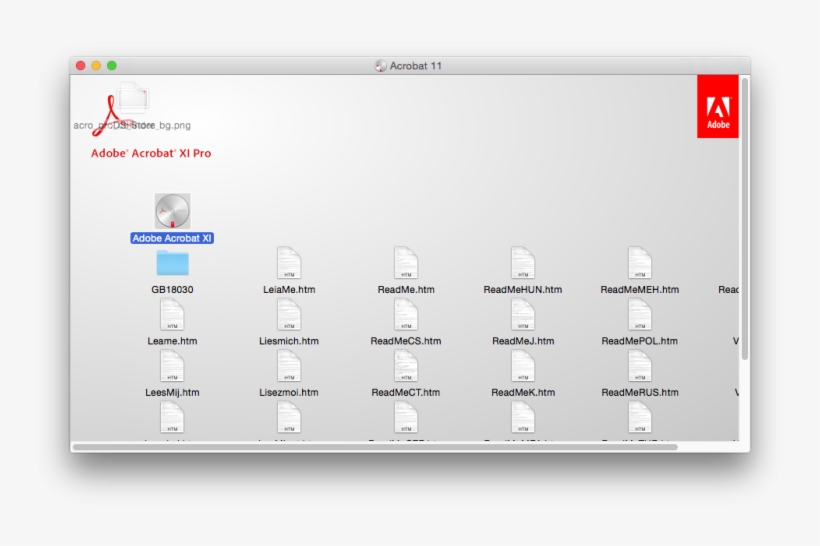
Task: Click the Acrobat 11 disk icon in title bar
Action: pos(380,66)
